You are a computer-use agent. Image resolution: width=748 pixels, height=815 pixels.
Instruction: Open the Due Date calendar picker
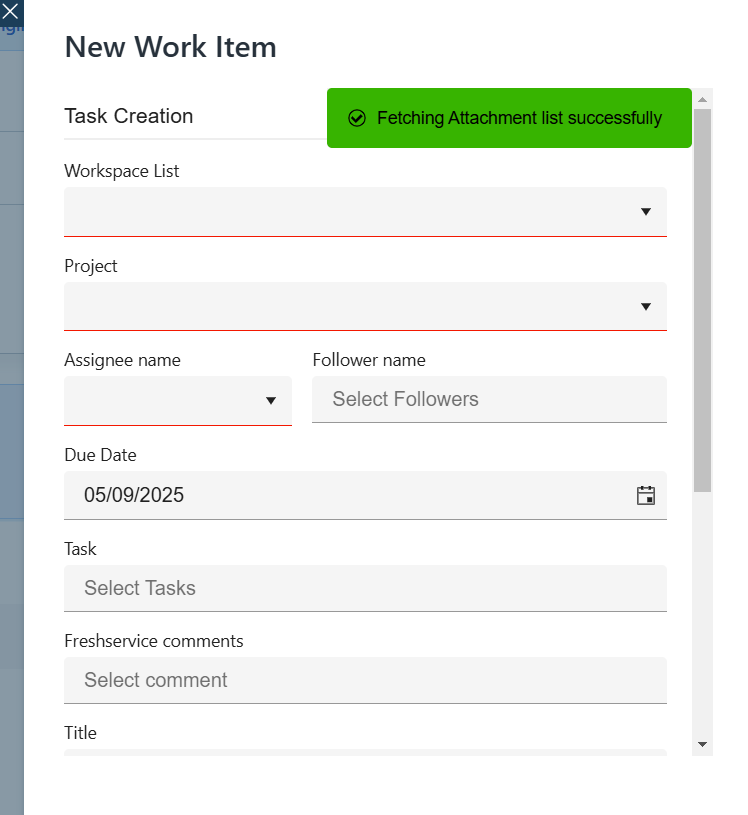646,495
